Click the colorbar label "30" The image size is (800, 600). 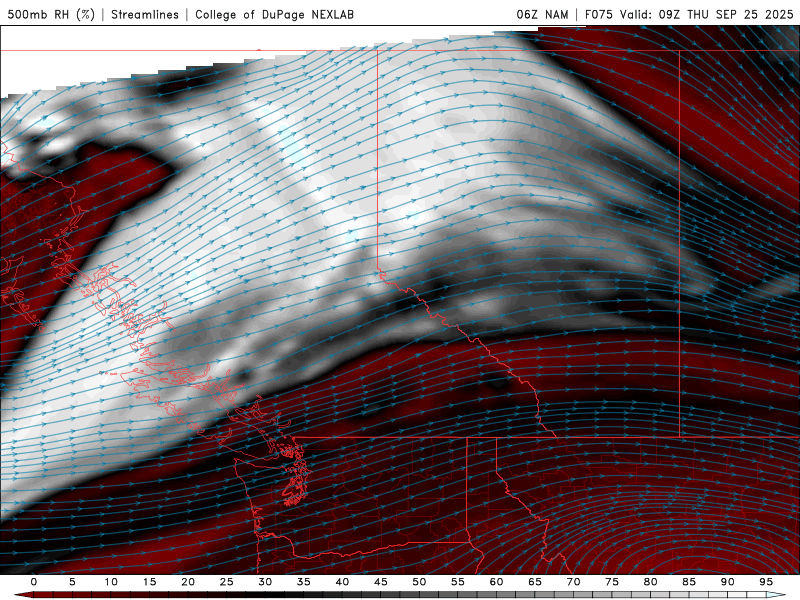pos(265,582)
